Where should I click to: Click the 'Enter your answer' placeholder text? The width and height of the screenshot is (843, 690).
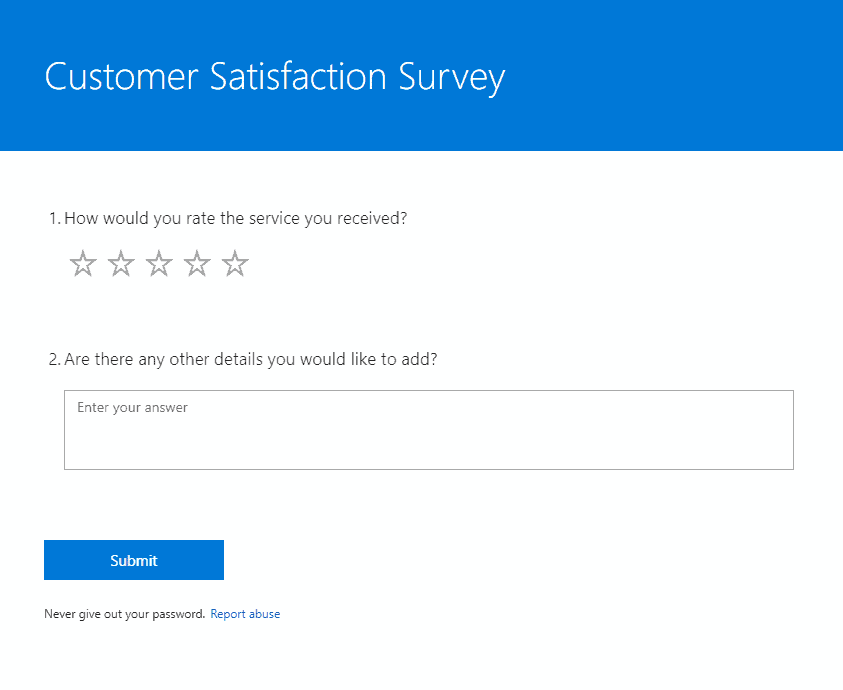click(x=132, y=408)
